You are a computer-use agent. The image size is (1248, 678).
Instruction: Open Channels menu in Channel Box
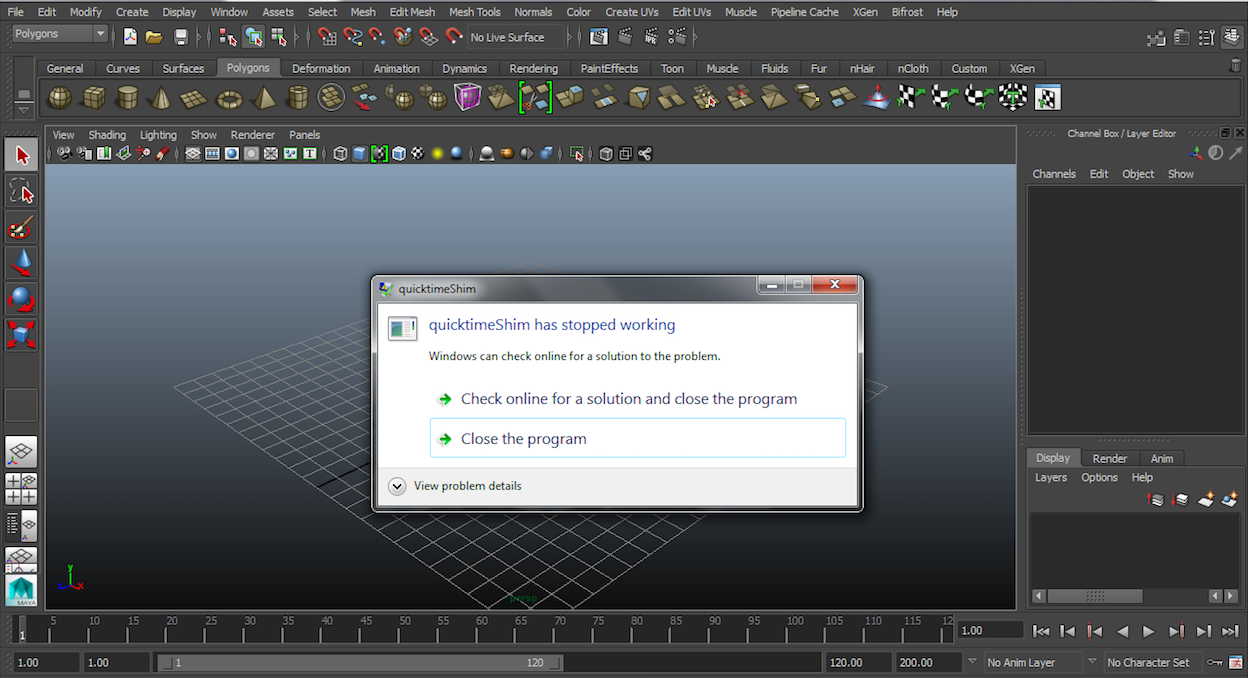pos(1054,174)
